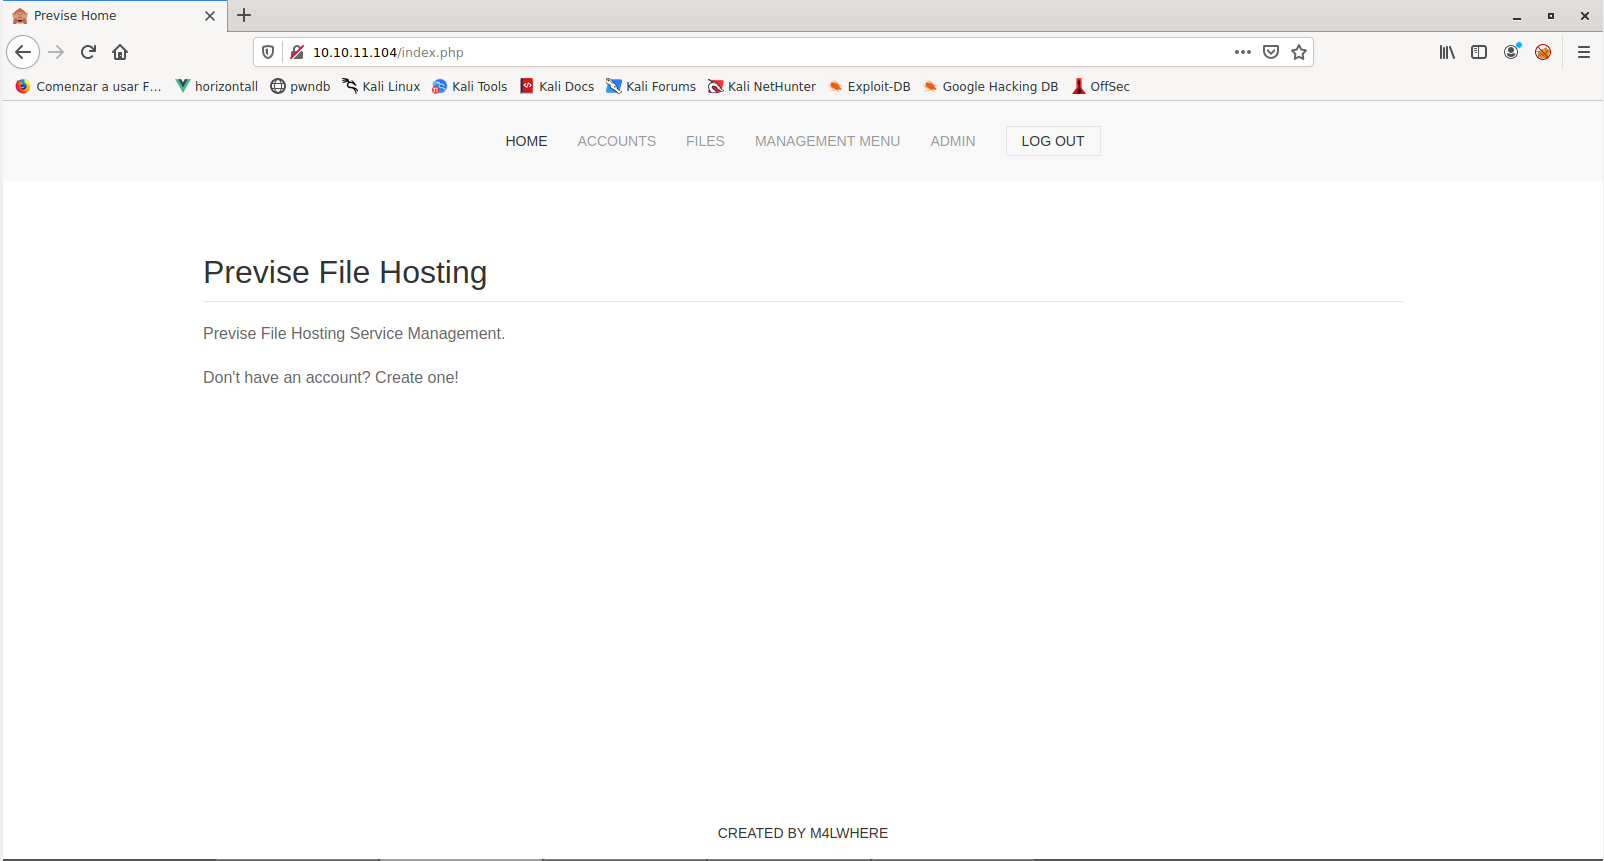1604x861 pixels.
Task: Open the Kali Tools bookmark
Action: click(469, 86)
